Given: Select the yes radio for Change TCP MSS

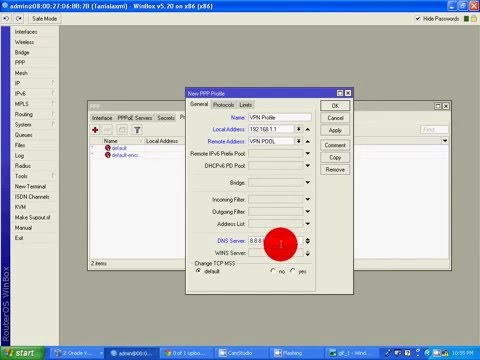Looking at the screenshot, I should (293, 271).
